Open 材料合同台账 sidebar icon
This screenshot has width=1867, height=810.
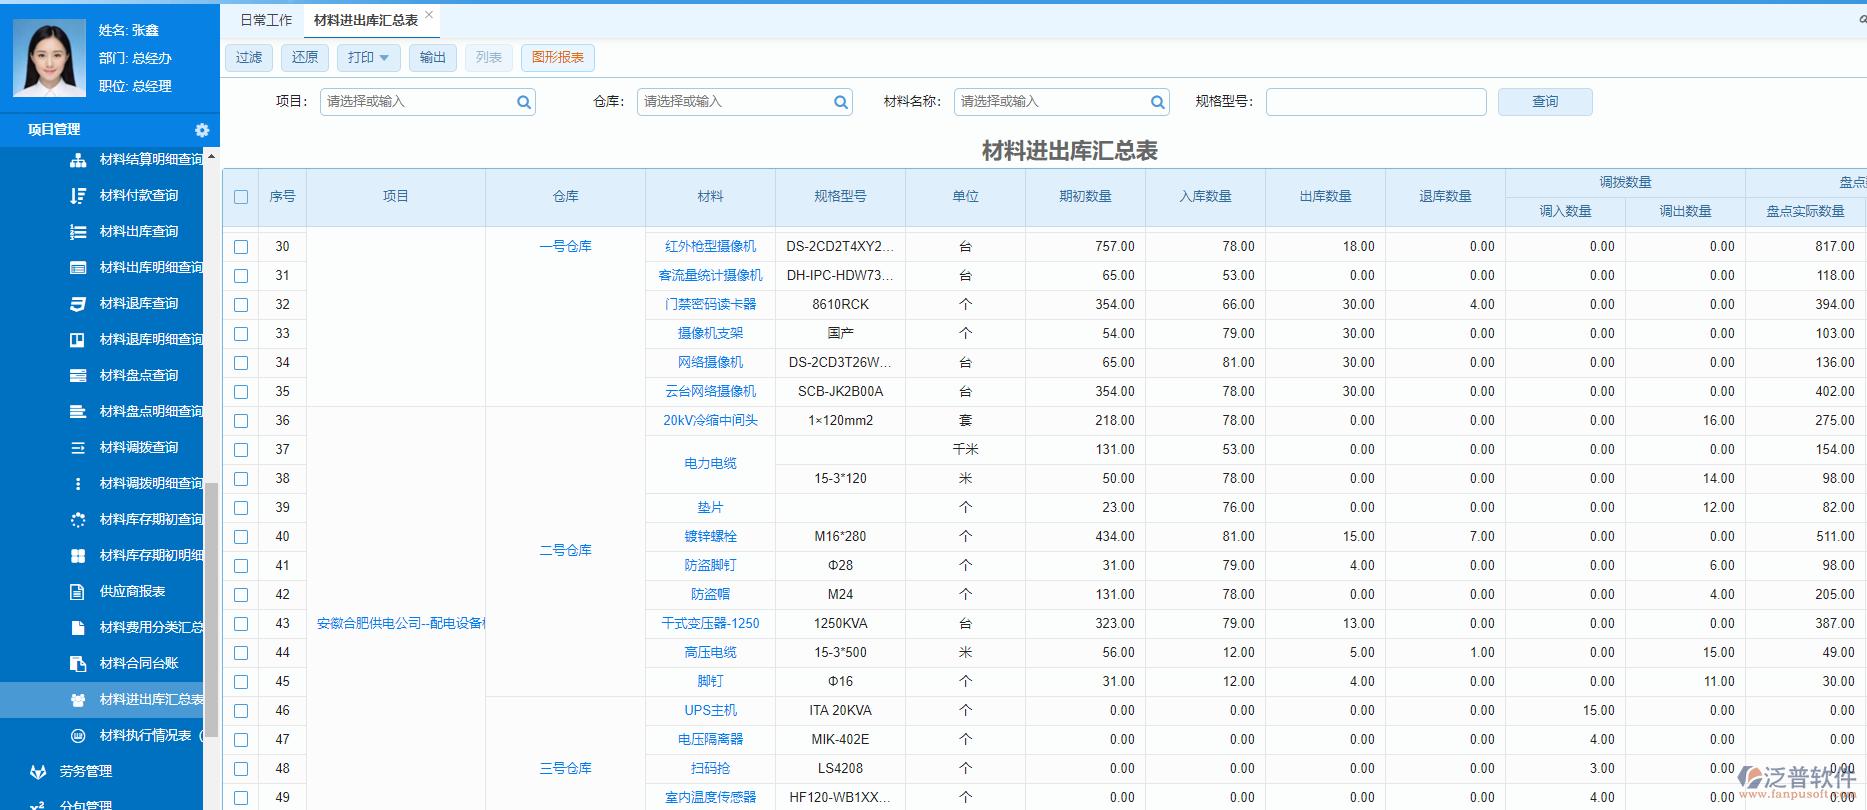click(78, 664)
